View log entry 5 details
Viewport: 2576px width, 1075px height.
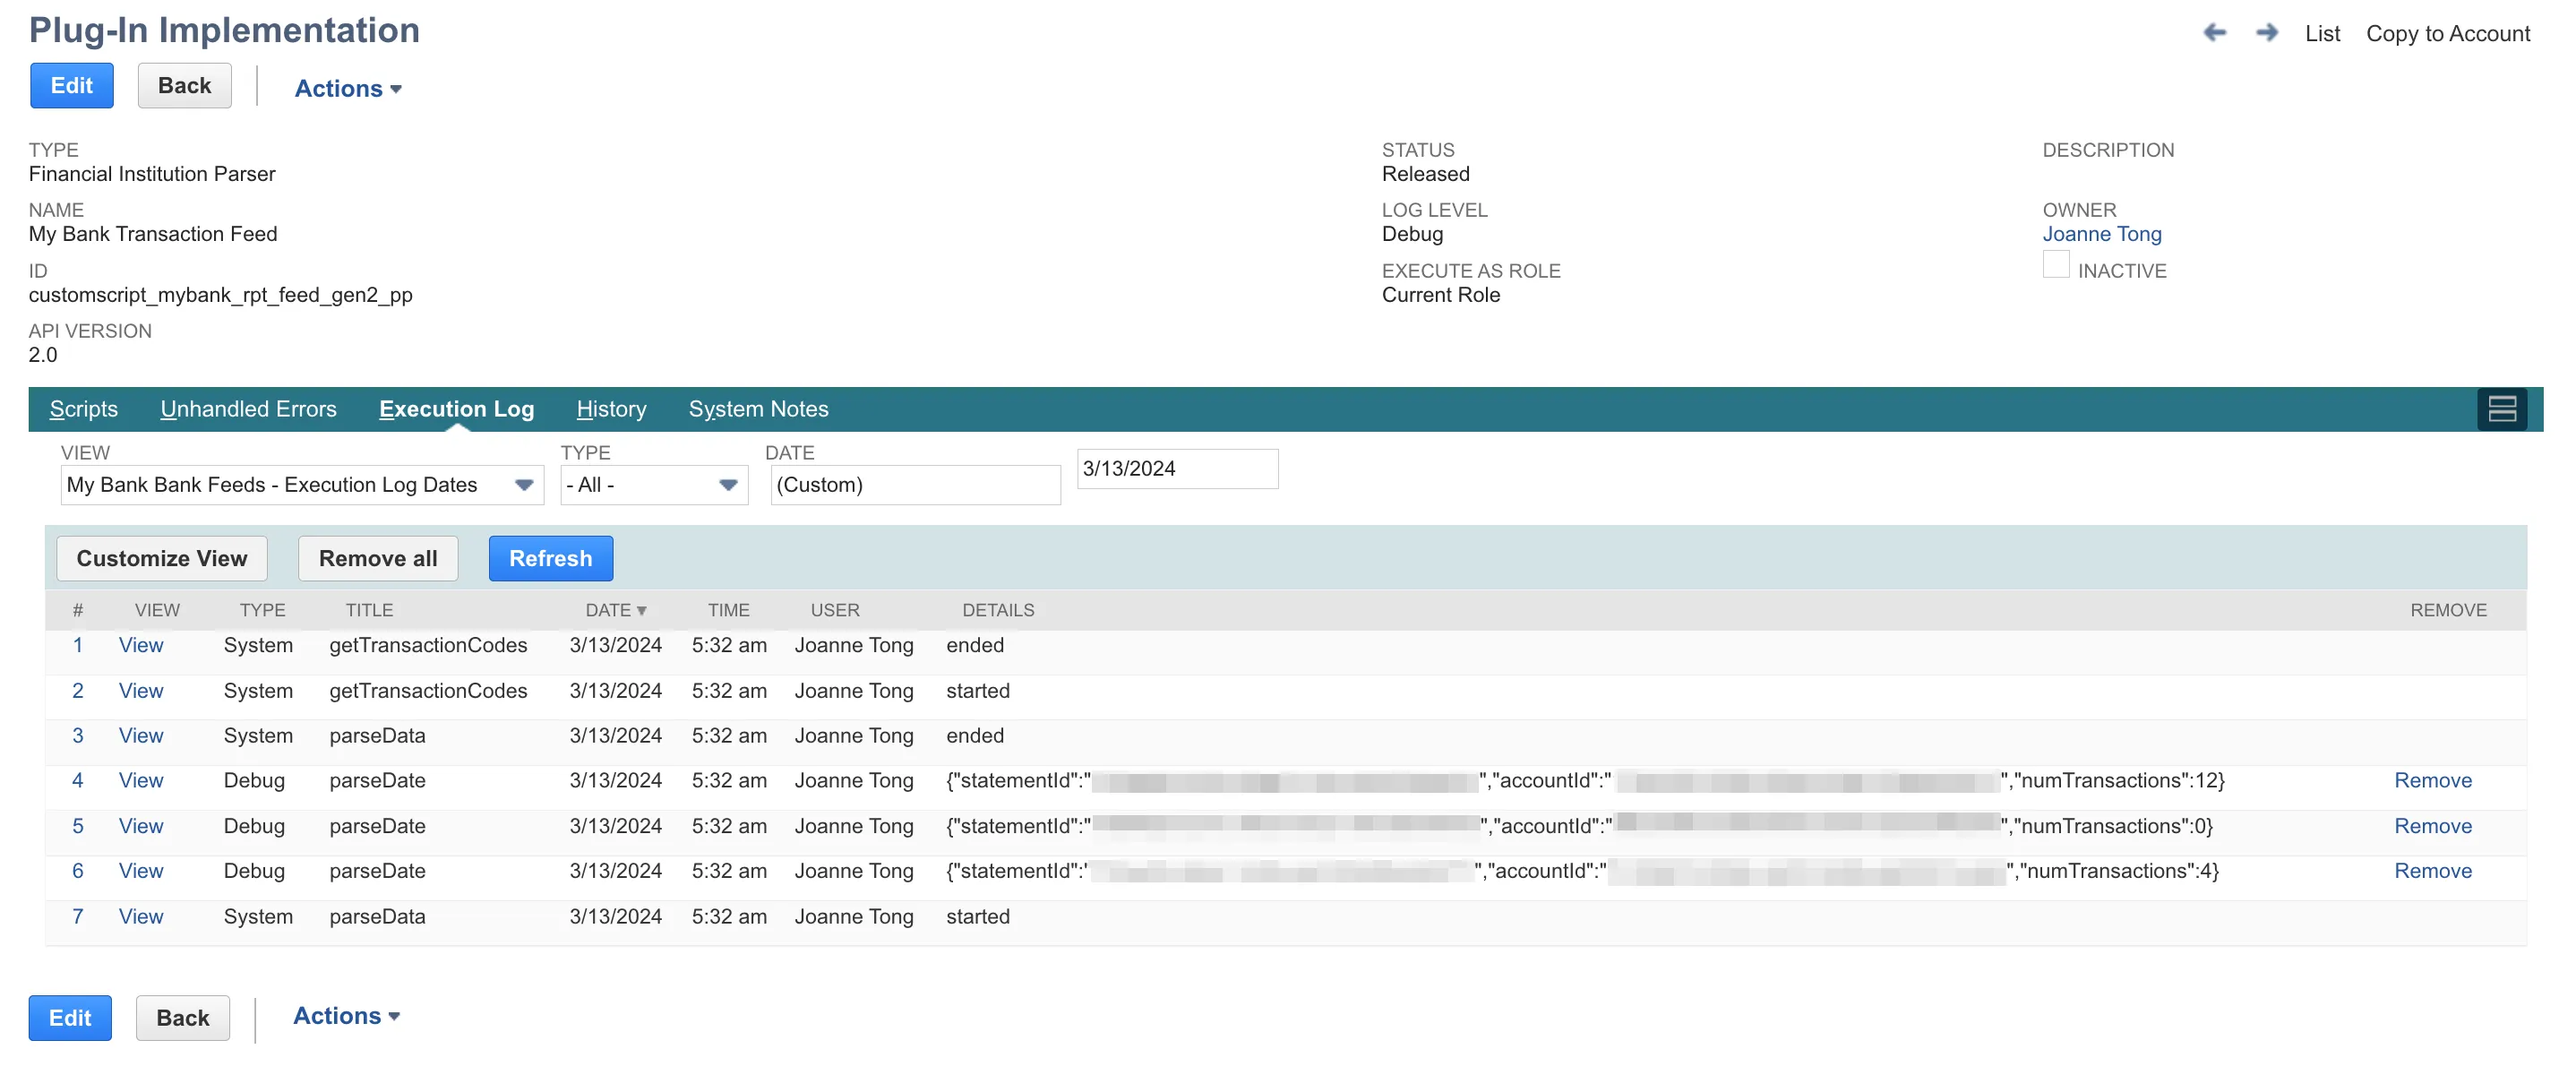point(141,826)
